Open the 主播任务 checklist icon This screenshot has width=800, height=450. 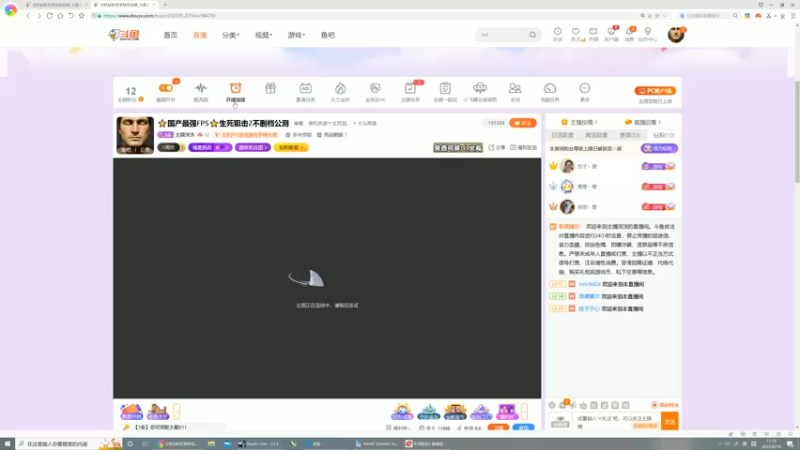[410, 88]
